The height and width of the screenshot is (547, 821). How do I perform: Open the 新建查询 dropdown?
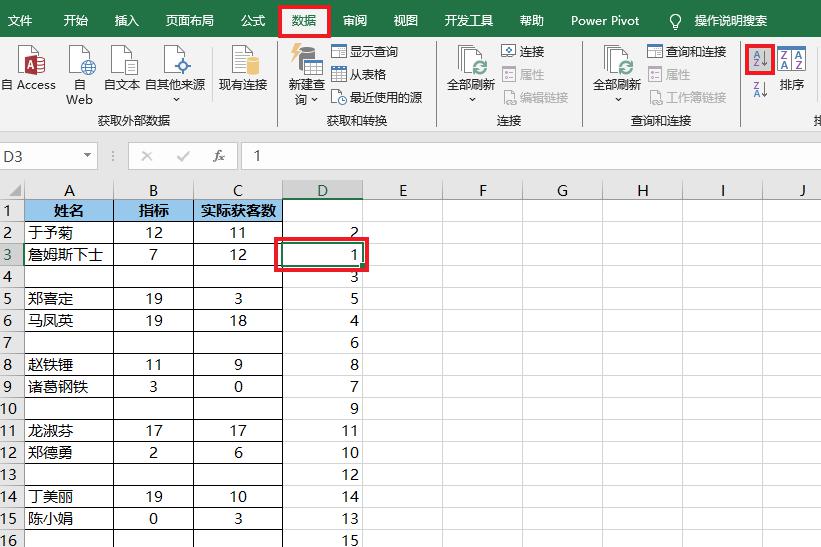pyautogui.click(x=306, y=75)
